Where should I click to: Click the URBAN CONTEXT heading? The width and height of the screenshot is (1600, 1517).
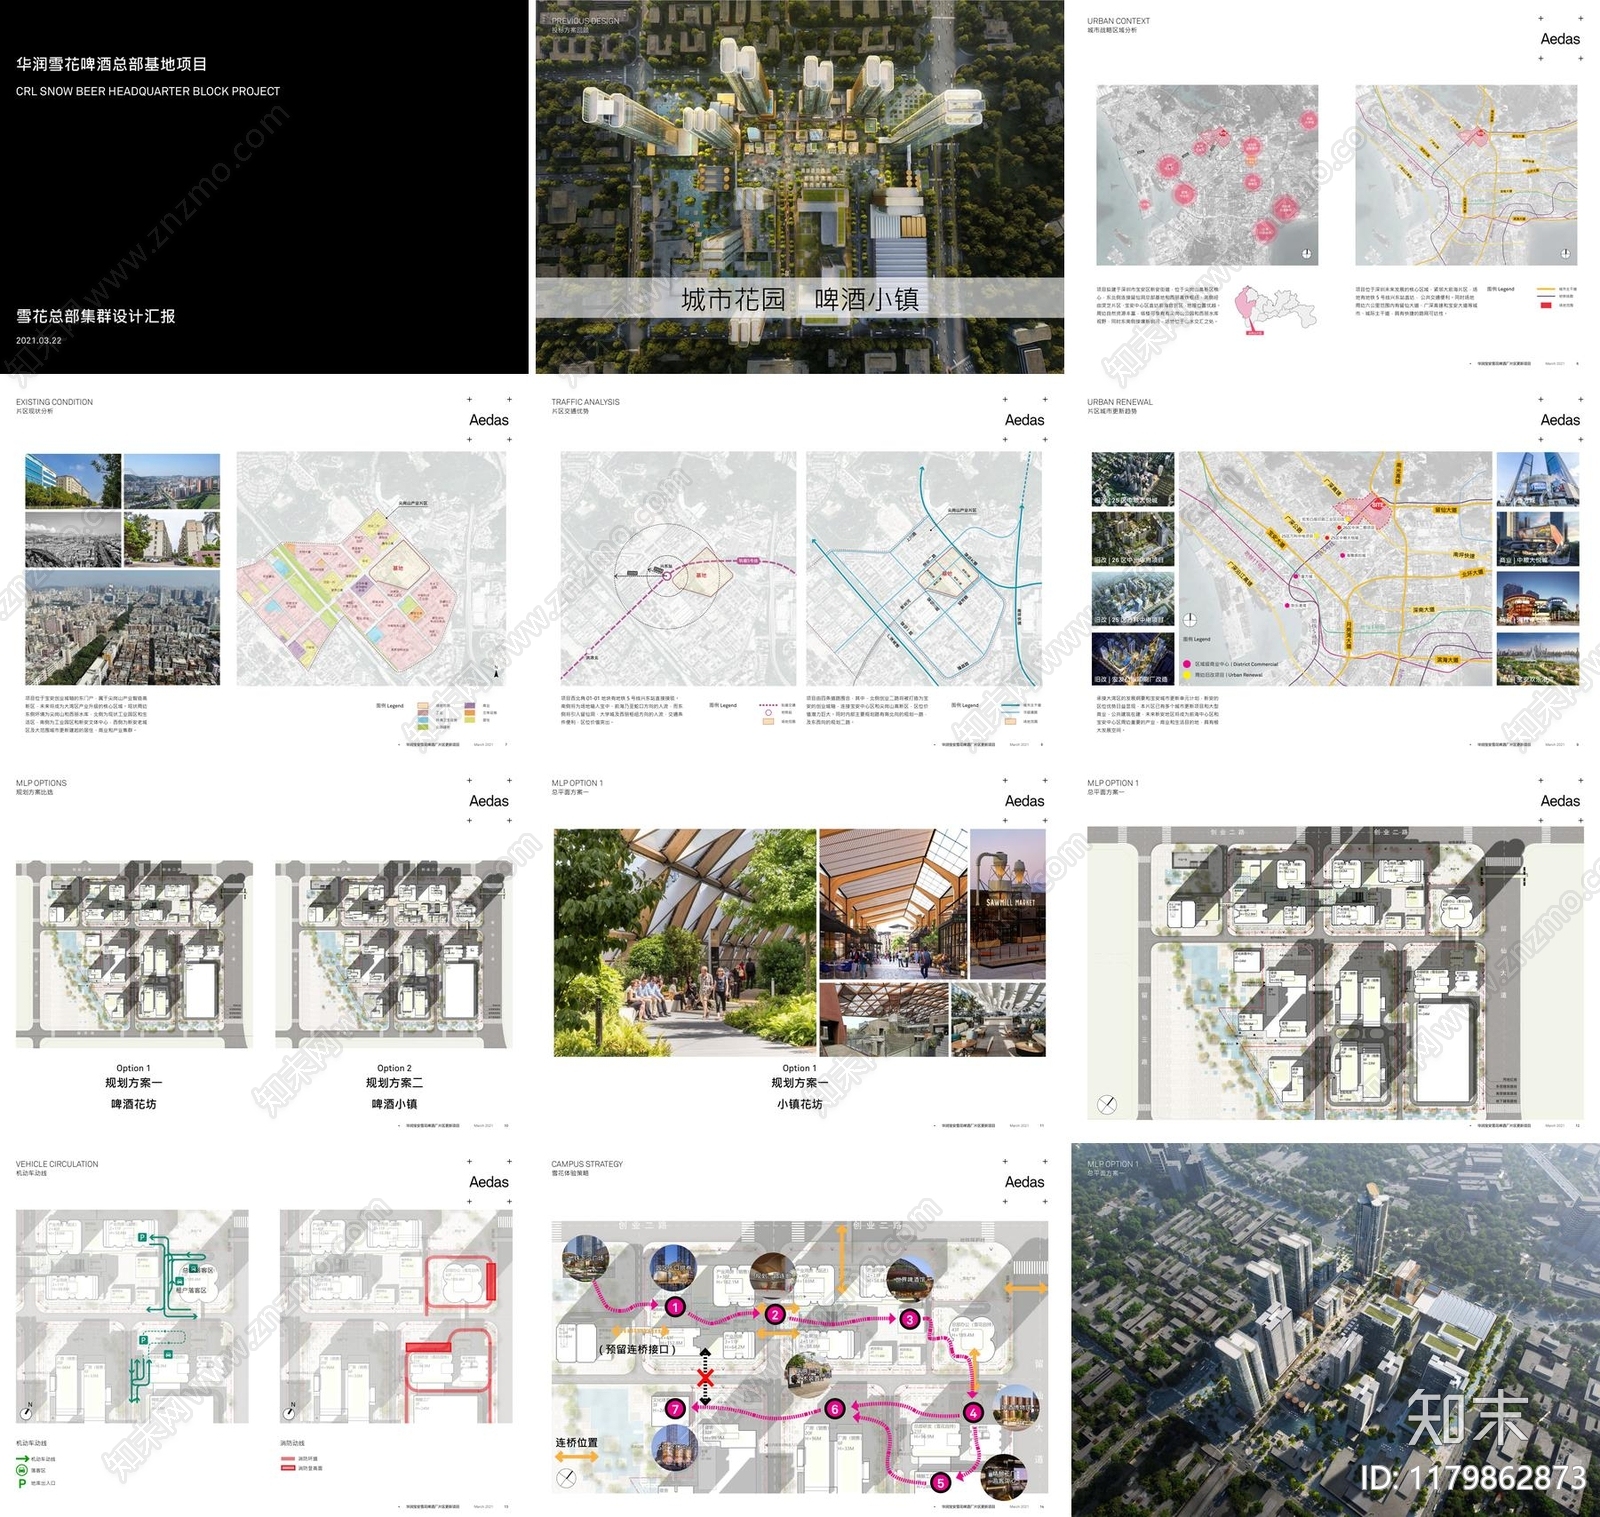(1118, 21)
